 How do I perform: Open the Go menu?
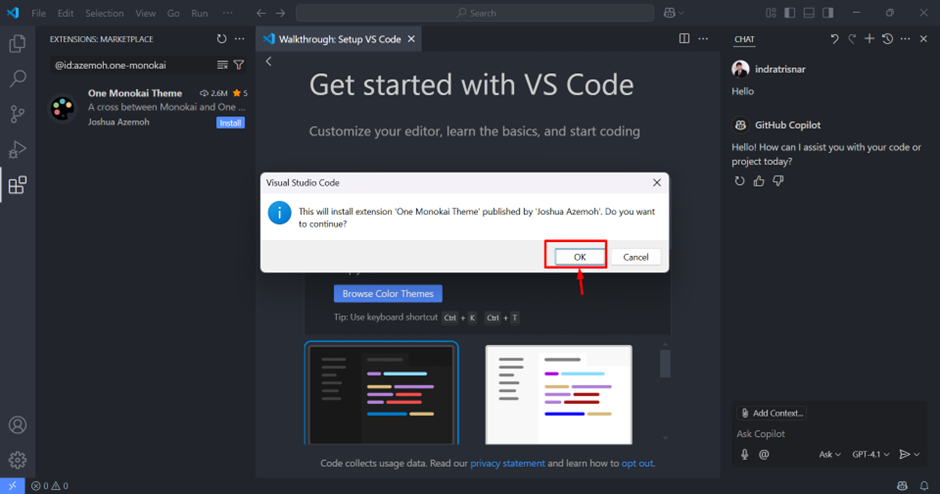(173, 13)
